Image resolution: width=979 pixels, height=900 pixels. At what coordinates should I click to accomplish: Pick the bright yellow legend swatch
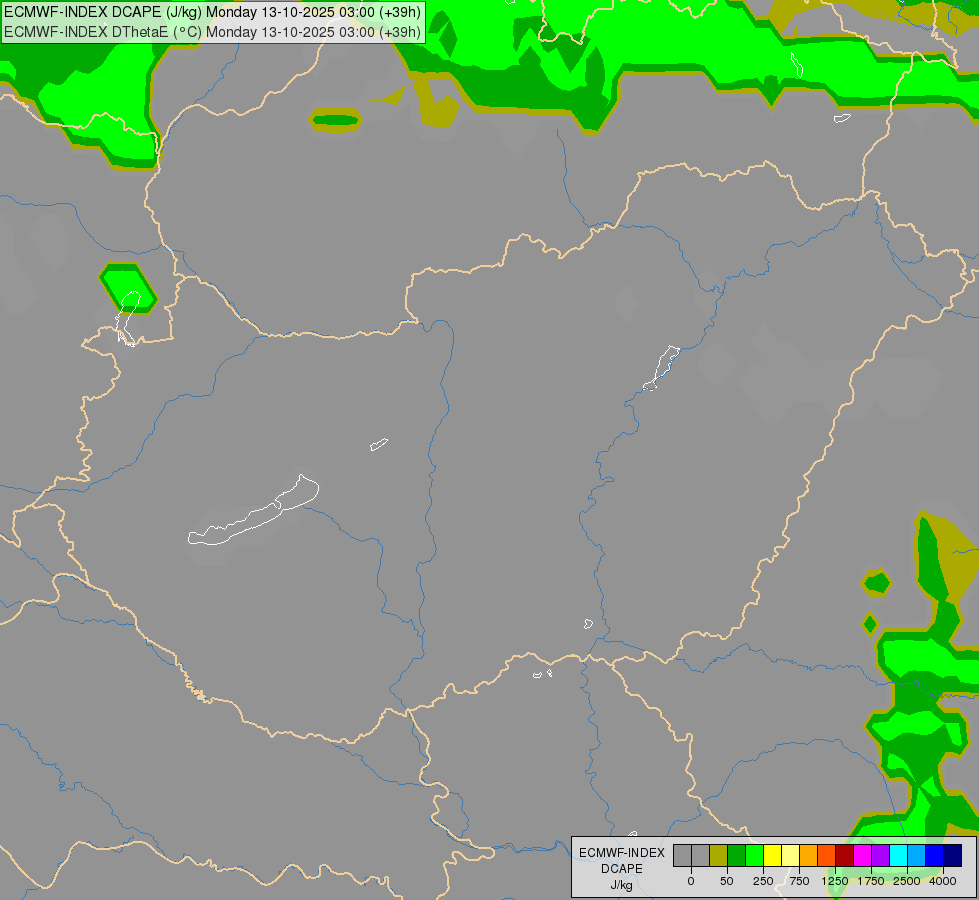click(772, 855)
